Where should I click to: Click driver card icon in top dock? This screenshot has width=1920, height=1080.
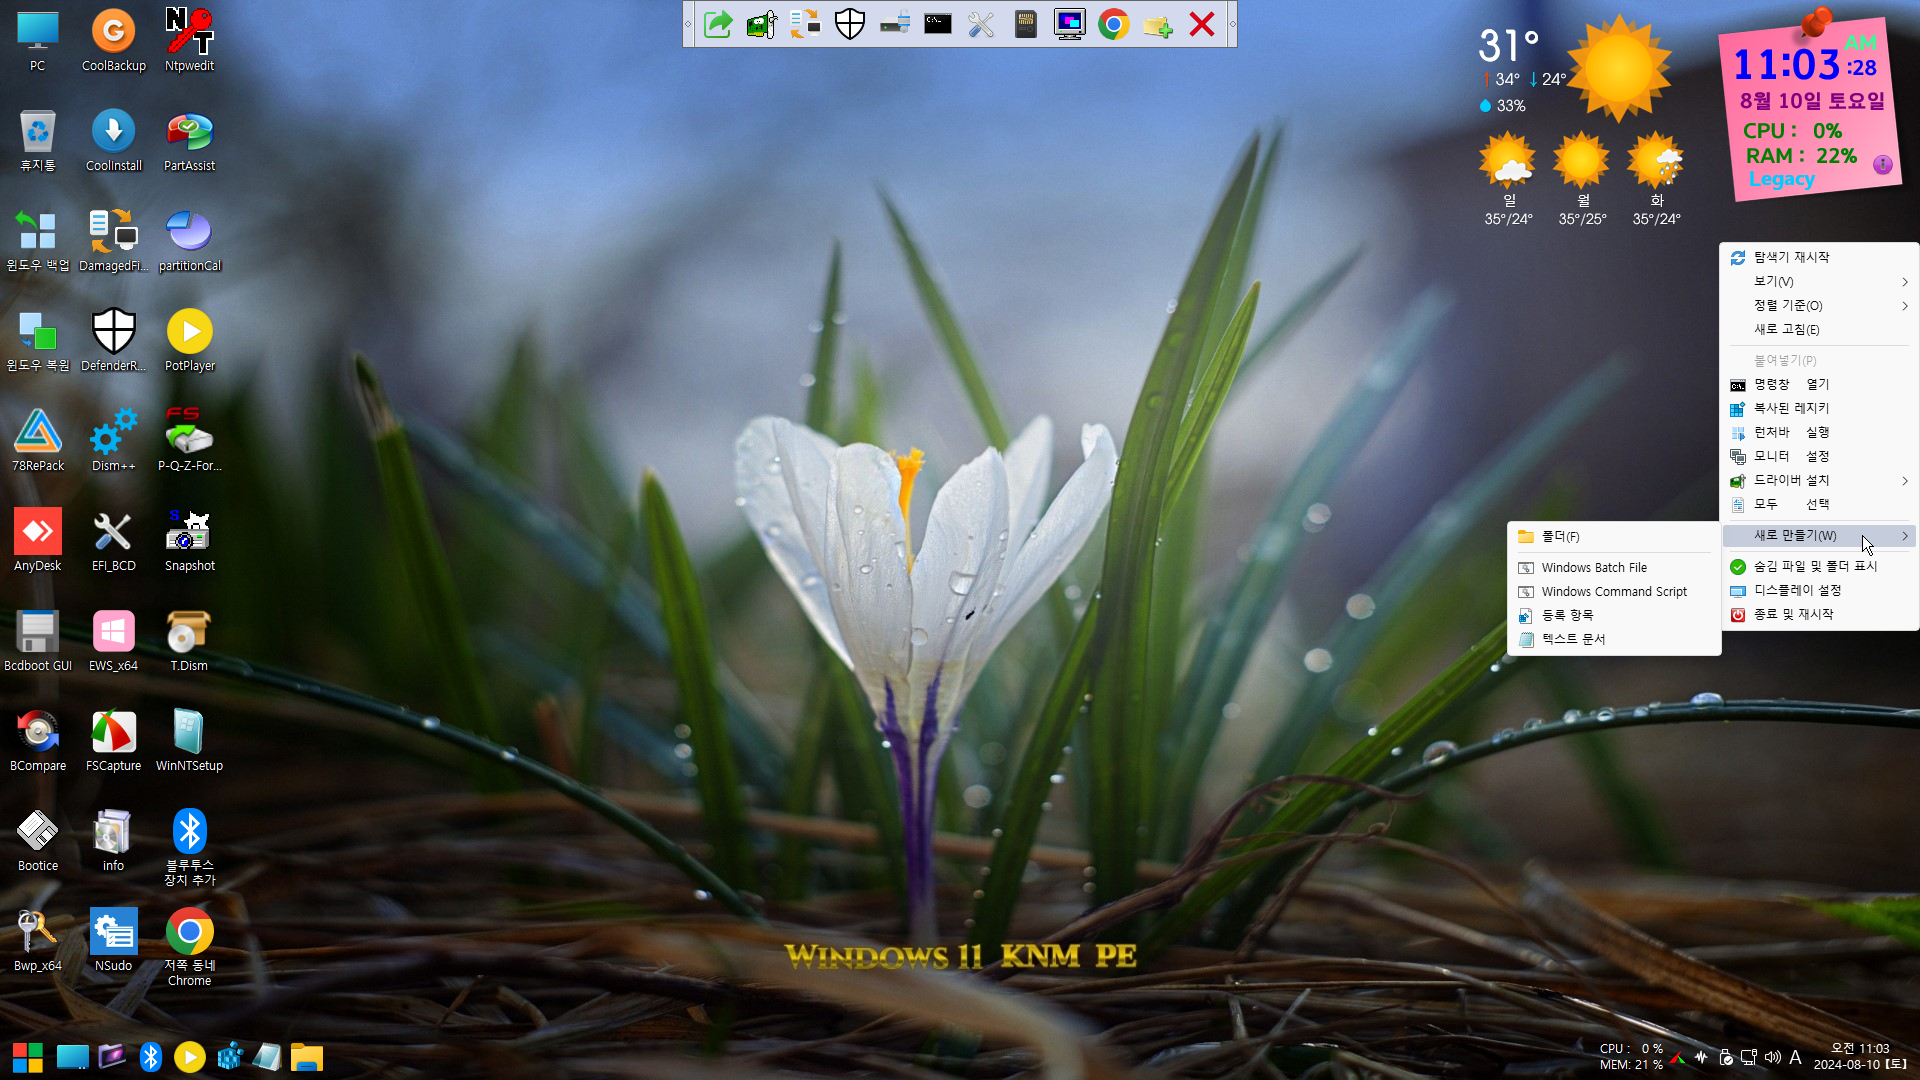762,24
